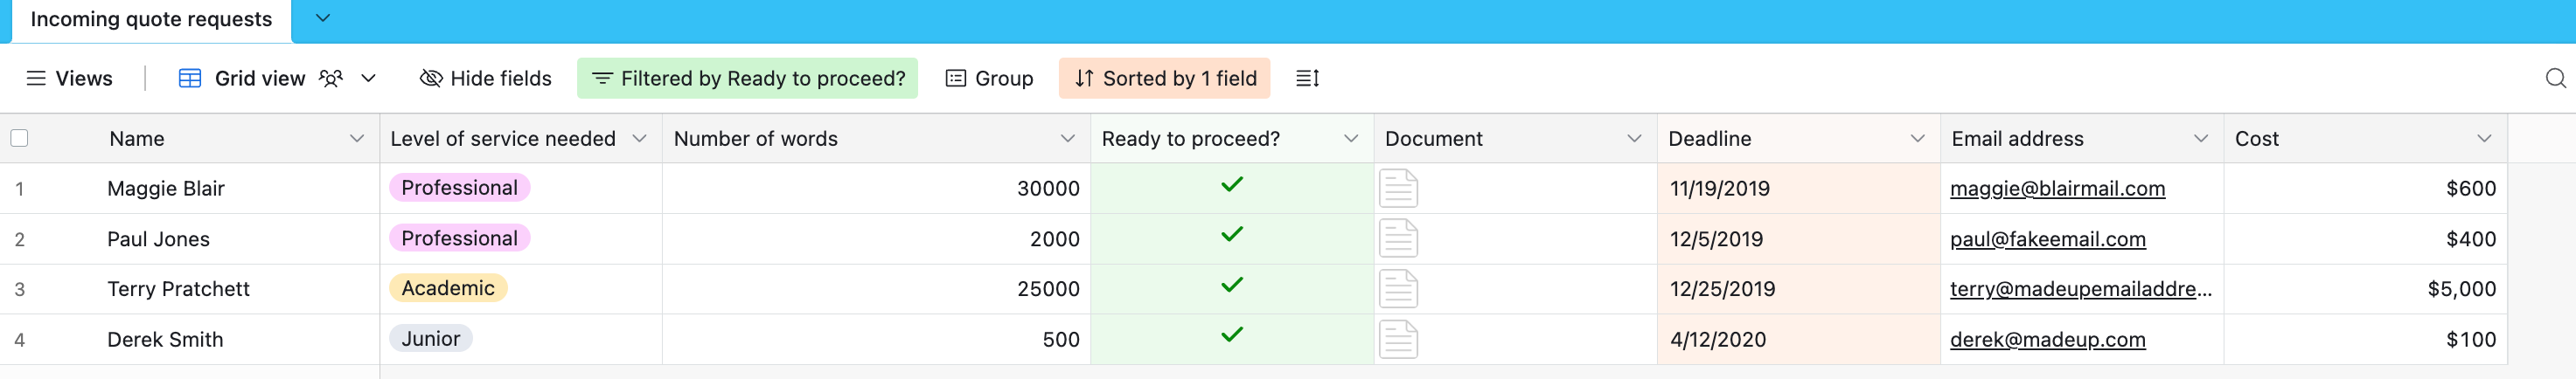2576x379 pixels.
Task: Open Paul Jones' document attachment icon
Action: click(1398, 239)
